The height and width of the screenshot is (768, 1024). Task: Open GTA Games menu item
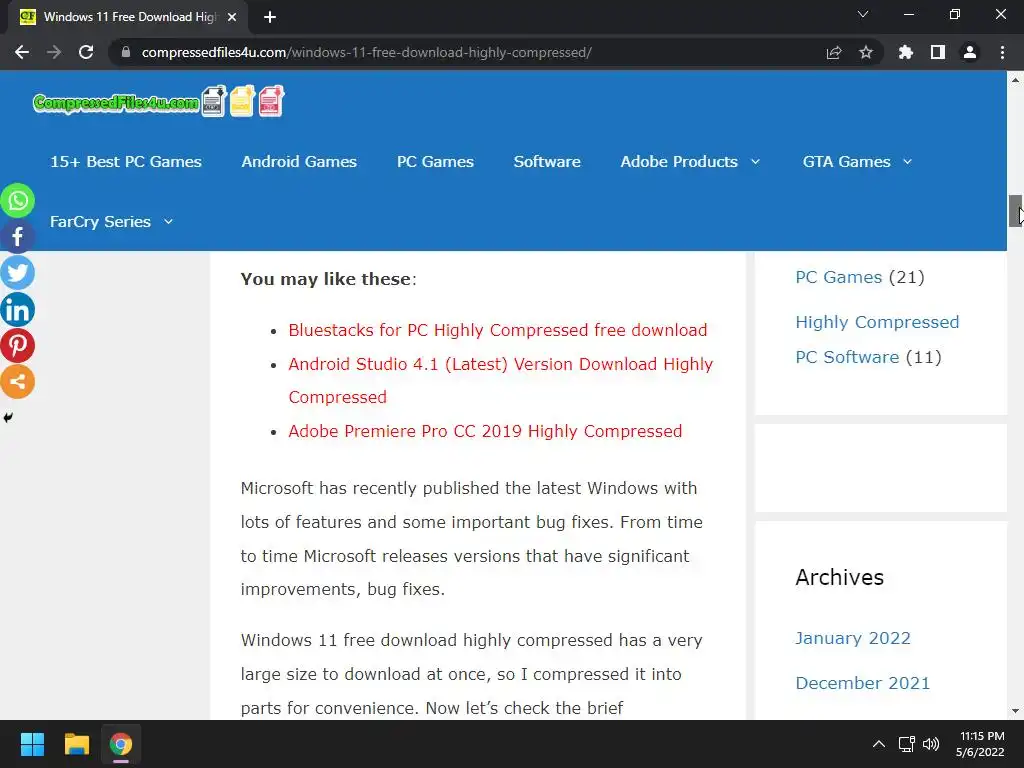pyautogui.click(x=846, y=161)
